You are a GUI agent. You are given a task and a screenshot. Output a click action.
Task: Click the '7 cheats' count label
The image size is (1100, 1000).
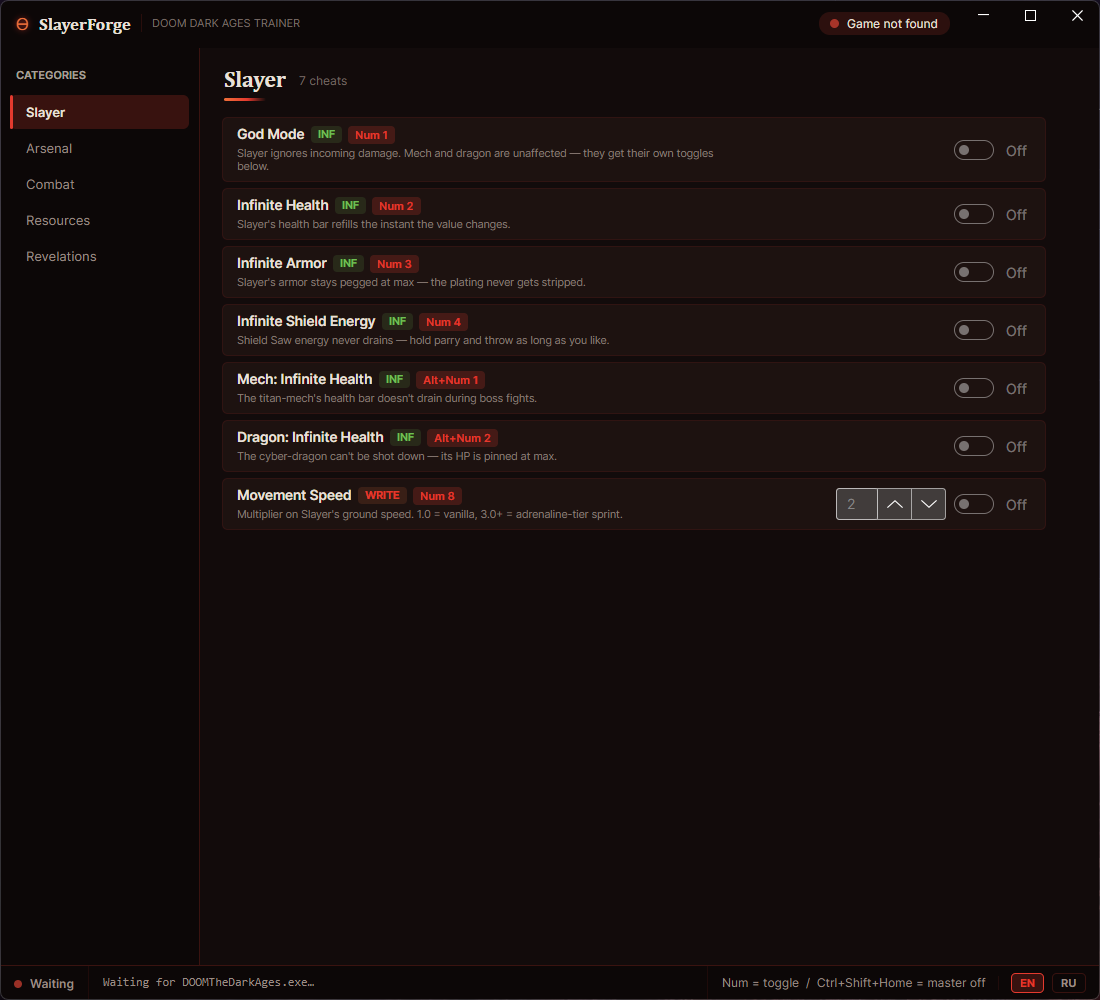323,81
